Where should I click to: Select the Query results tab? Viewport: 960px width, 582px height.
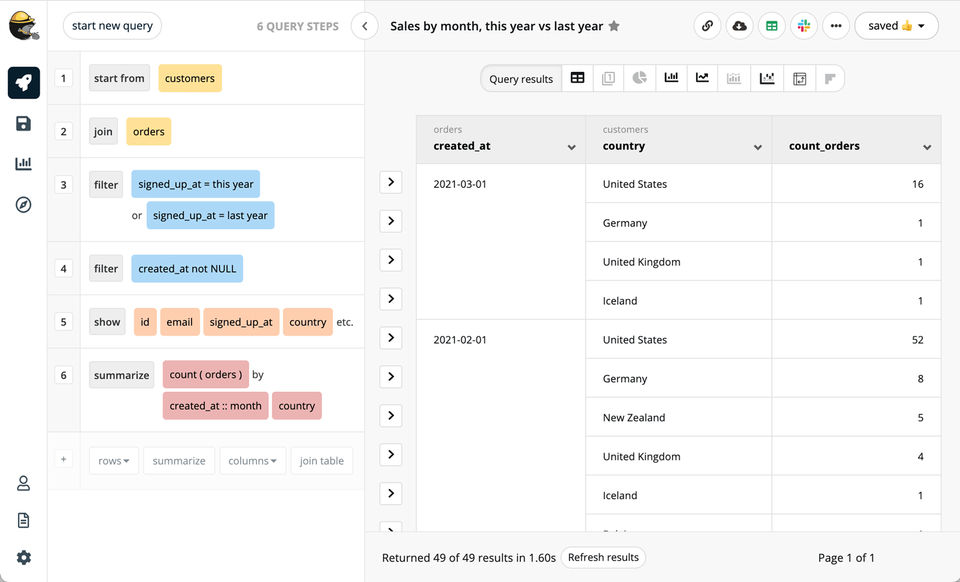pyautogui.click(x=521, y=79)
